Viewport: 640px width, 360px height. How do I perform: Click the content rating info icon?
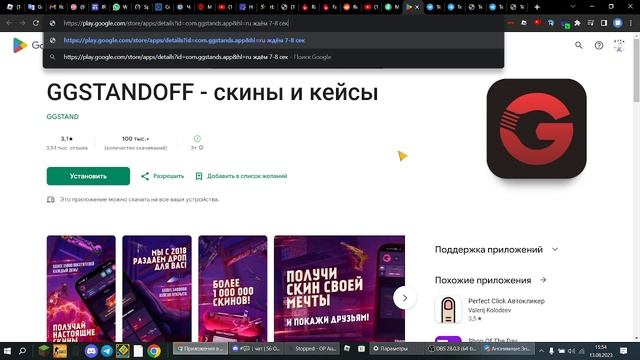coord(197,139)
